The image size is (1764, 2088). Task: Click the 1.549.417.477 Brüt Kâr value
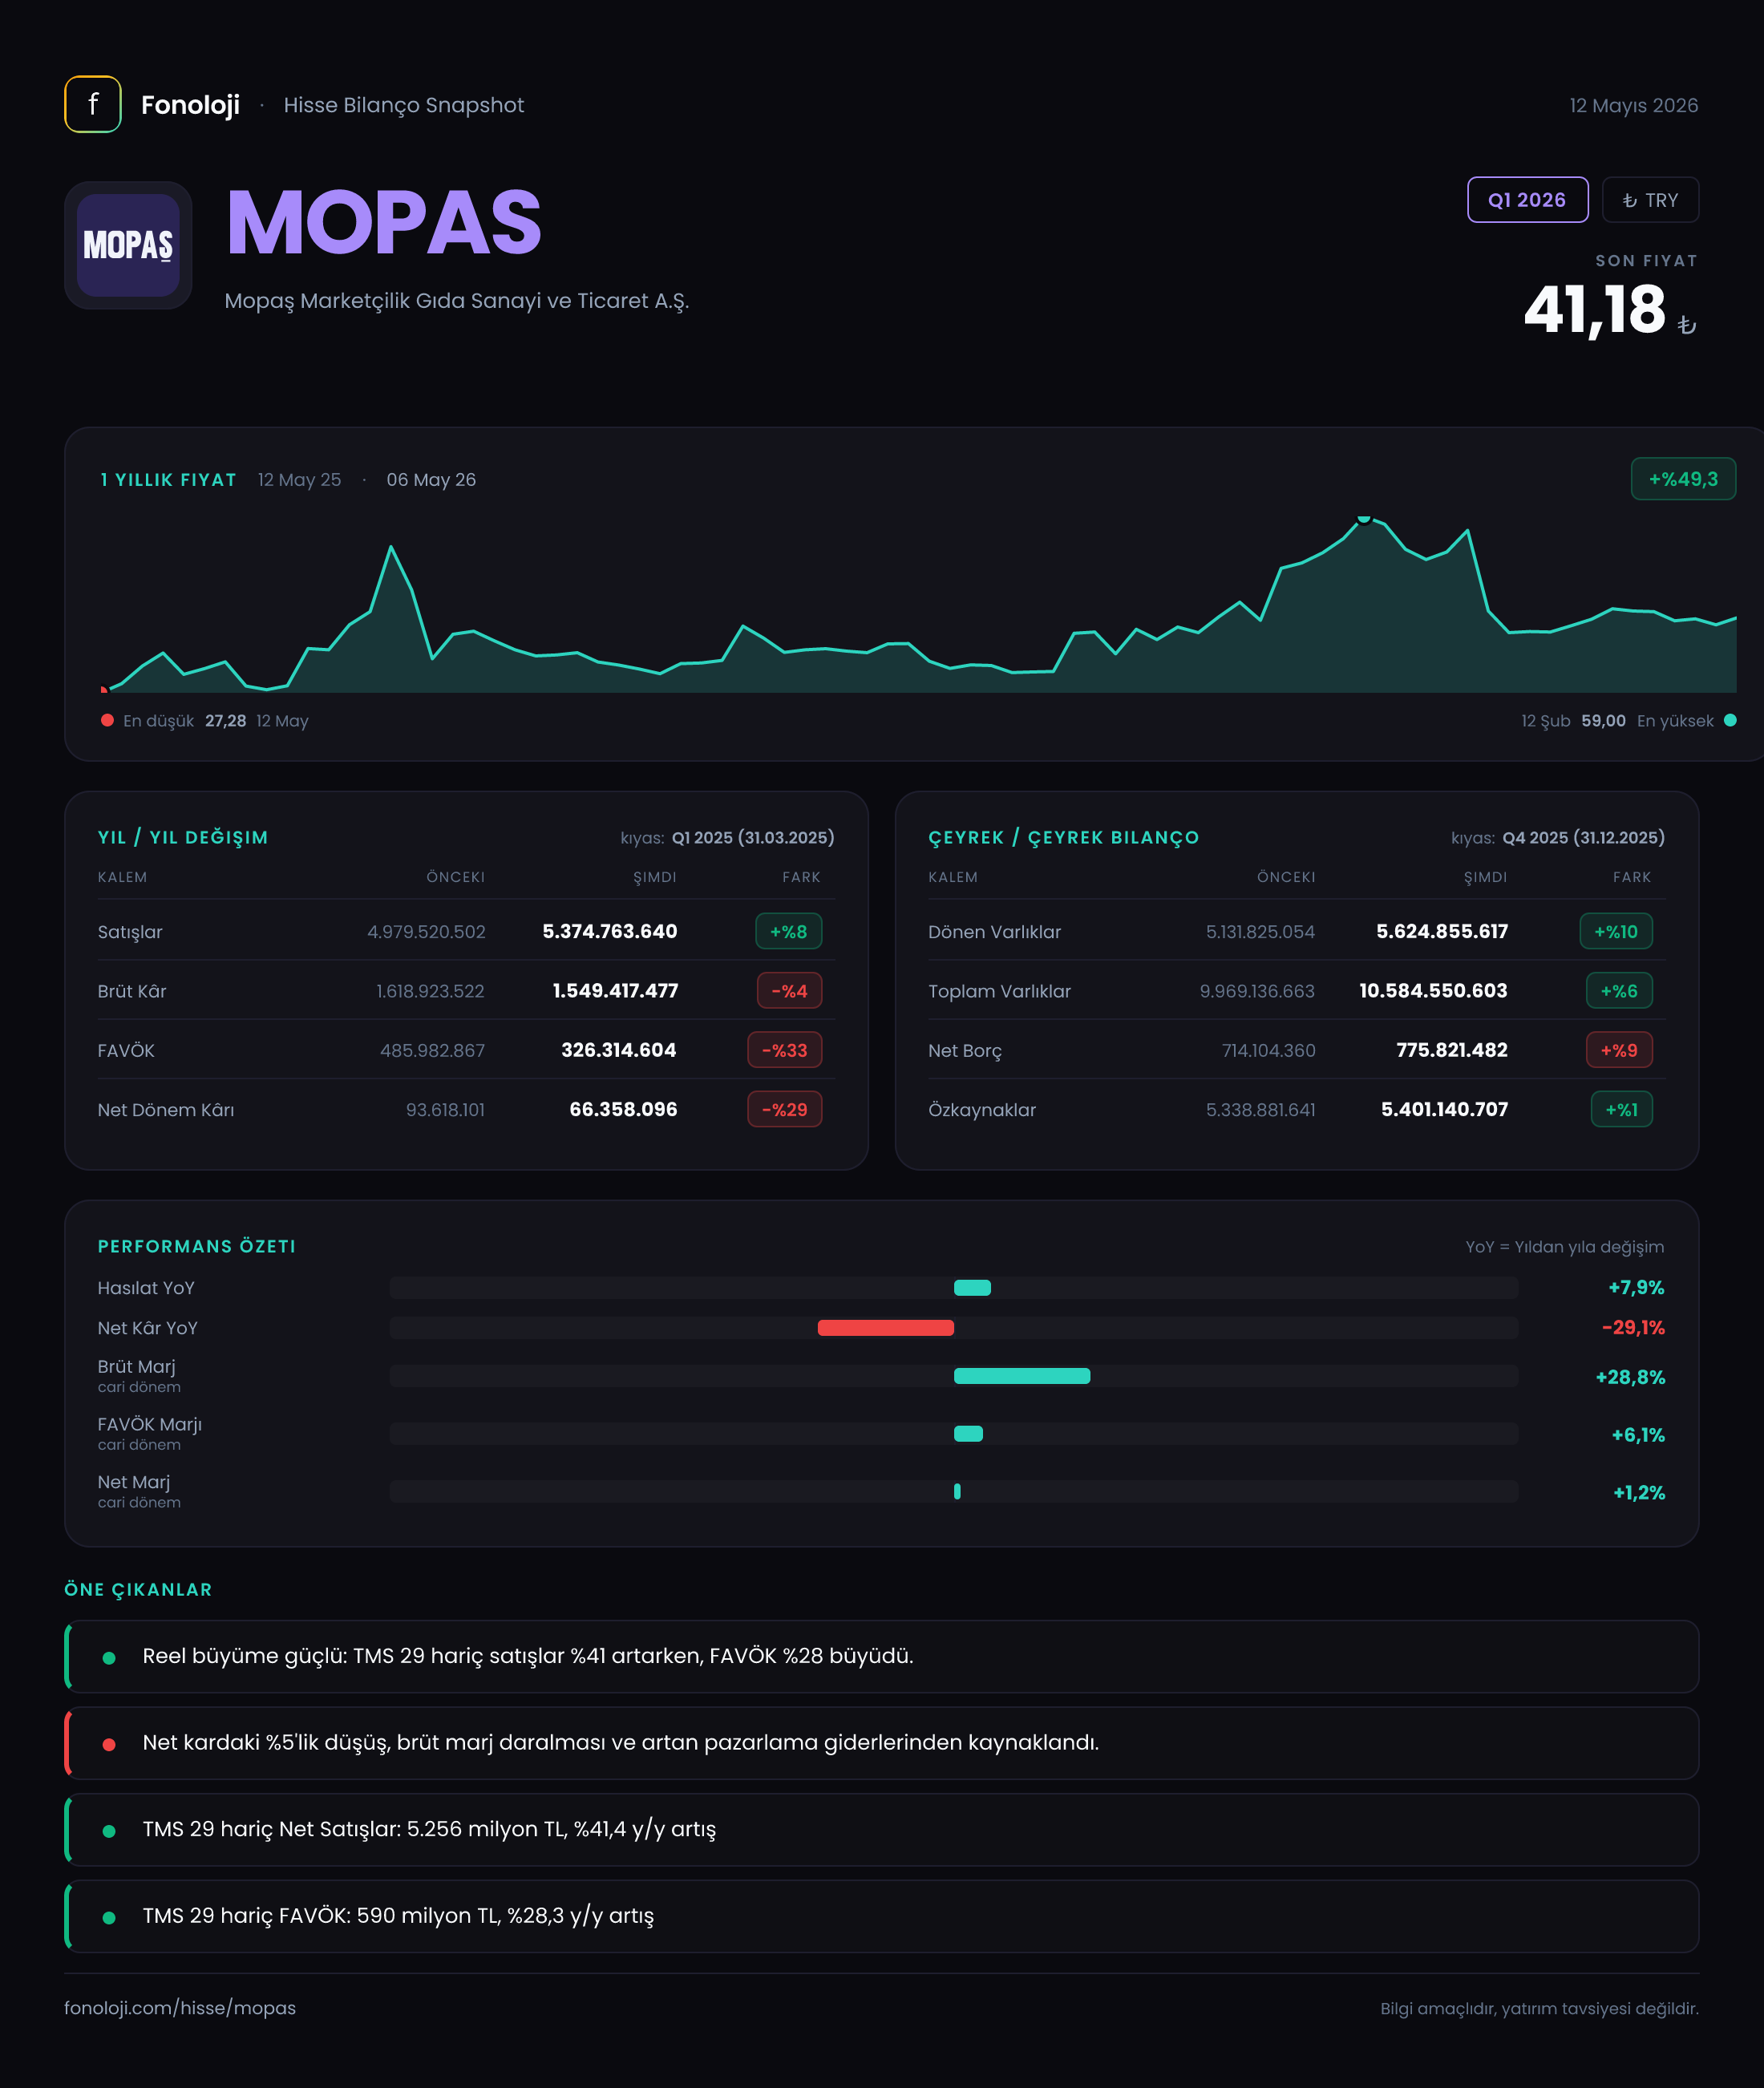pyautogui.click(x=615, y=991)
